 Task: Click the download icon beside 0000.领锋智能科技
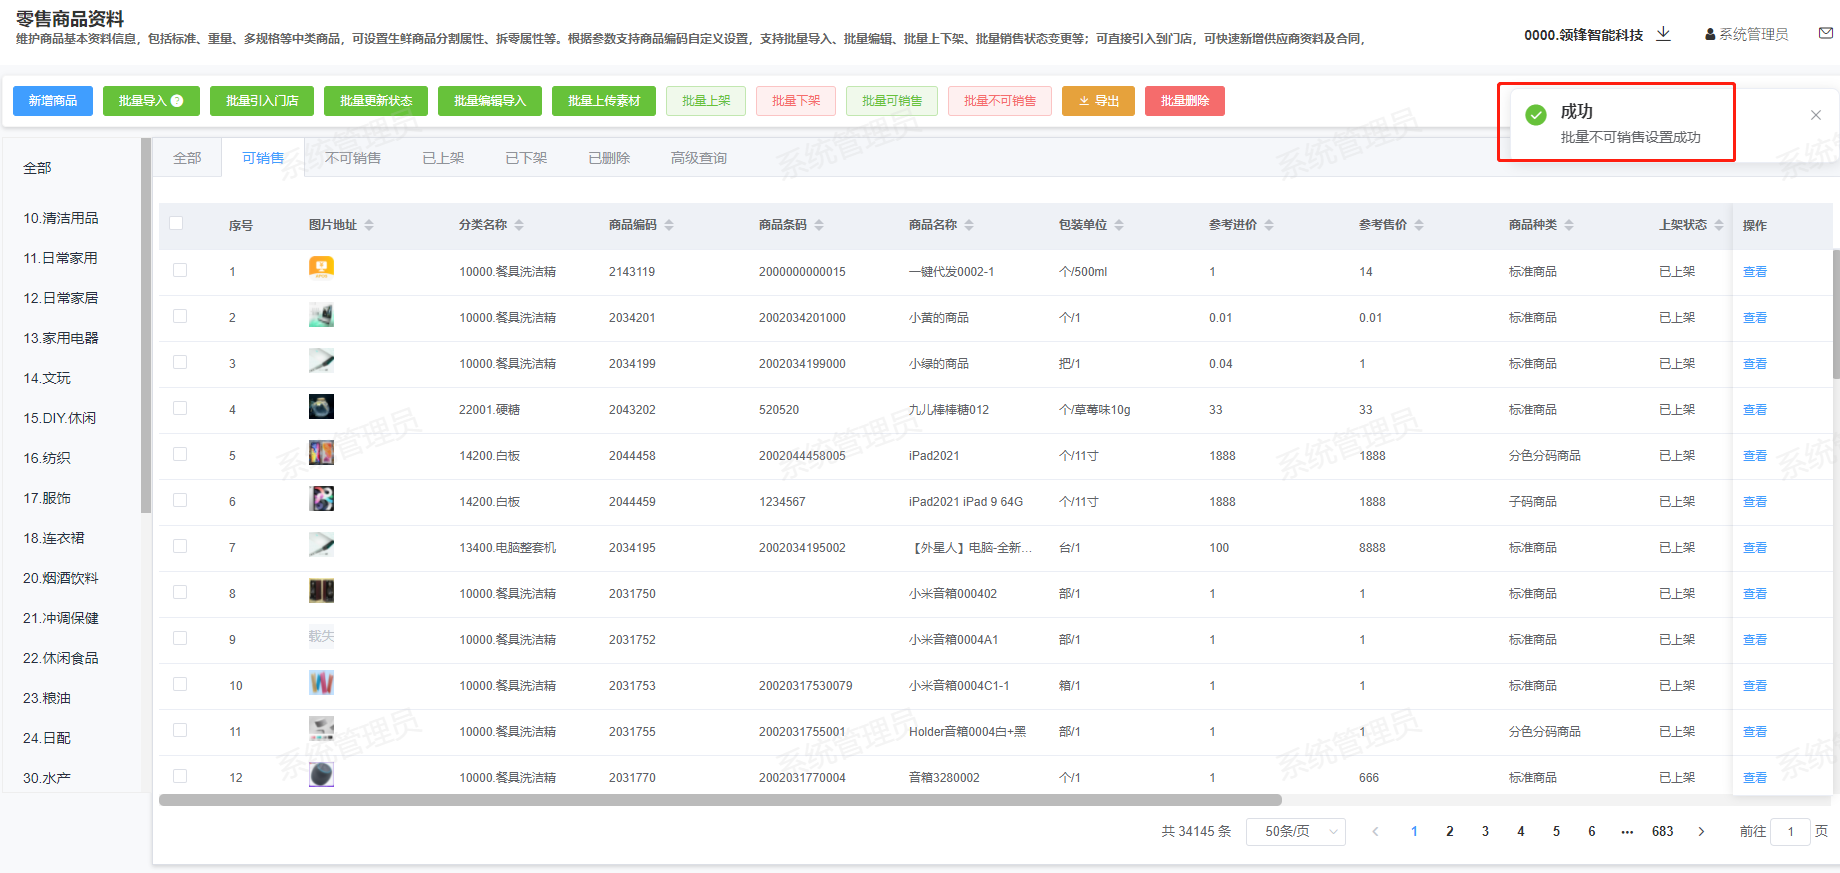pos(1663,34)
